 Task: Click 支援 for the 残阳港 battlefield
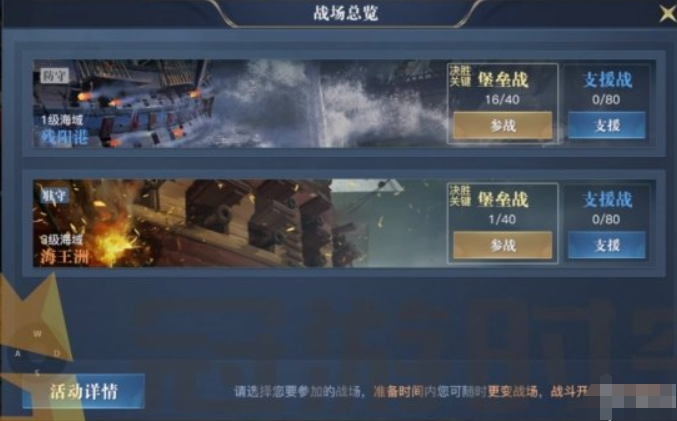click(x=607, y=125)
